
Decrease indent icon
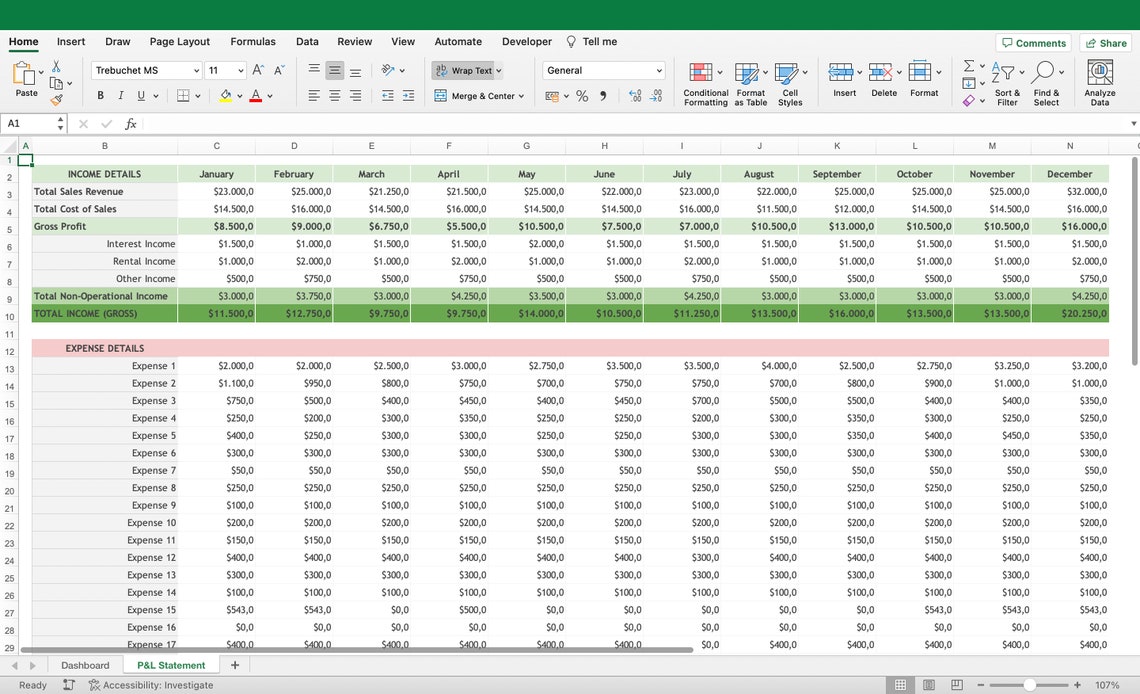pyautogui.click(x=388, y=95)
